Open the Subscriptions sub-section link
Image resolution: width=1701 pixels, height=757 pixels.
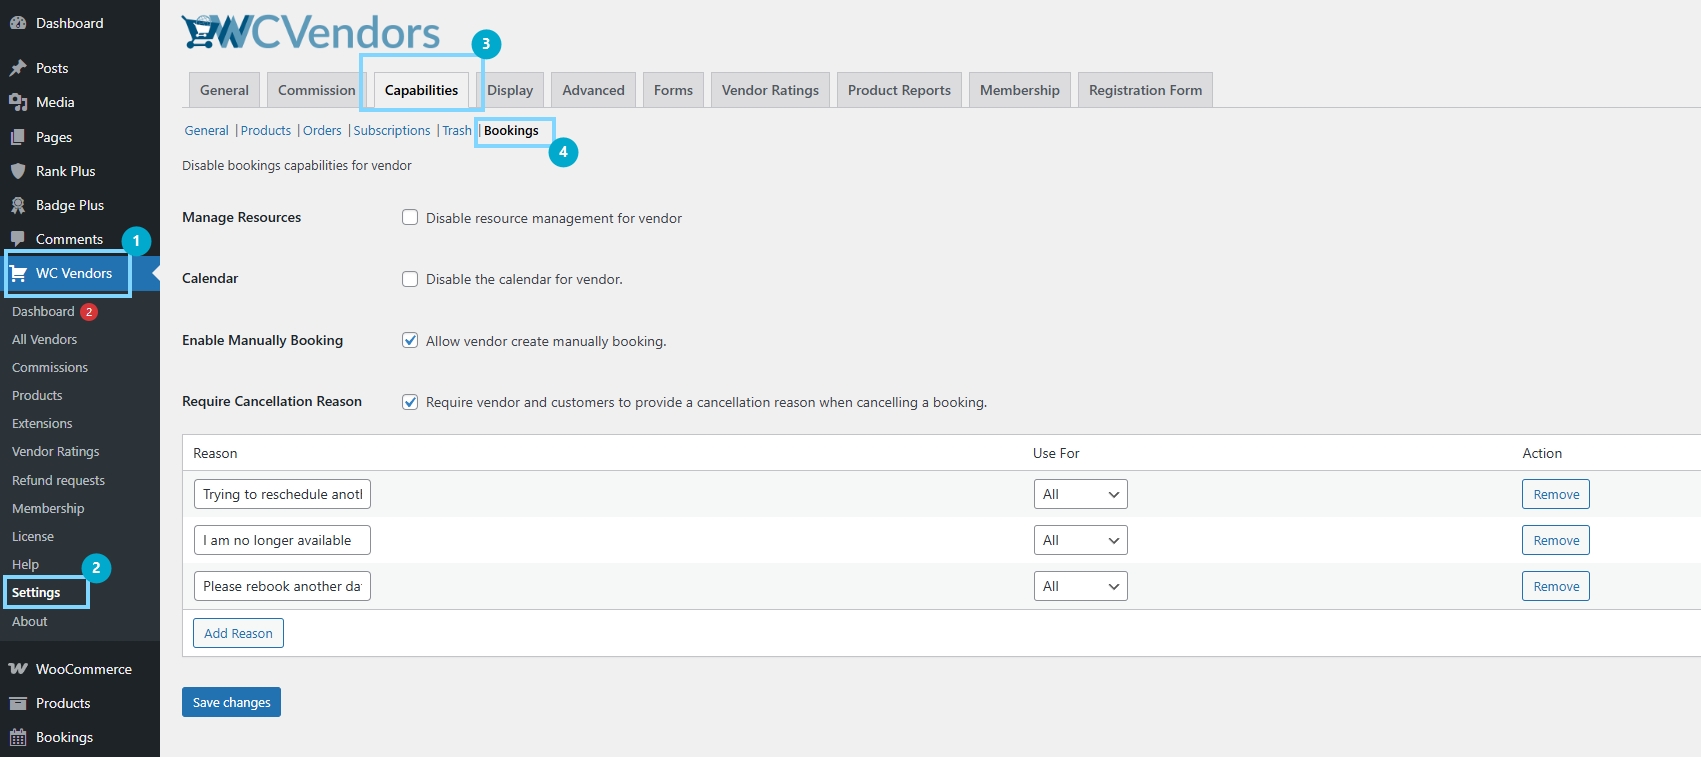[x=392, y=131]
